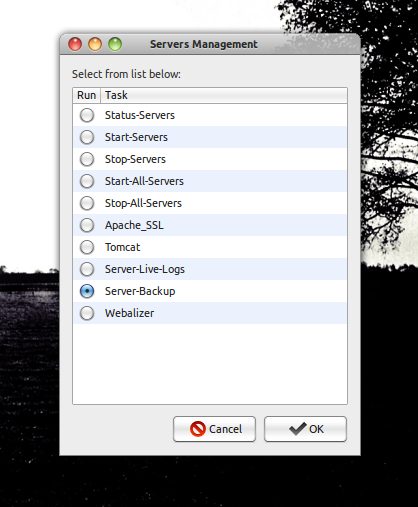The image size is (418, 507).
Task: Choose the Start-Servers radio option
Action: coord(87,137)
